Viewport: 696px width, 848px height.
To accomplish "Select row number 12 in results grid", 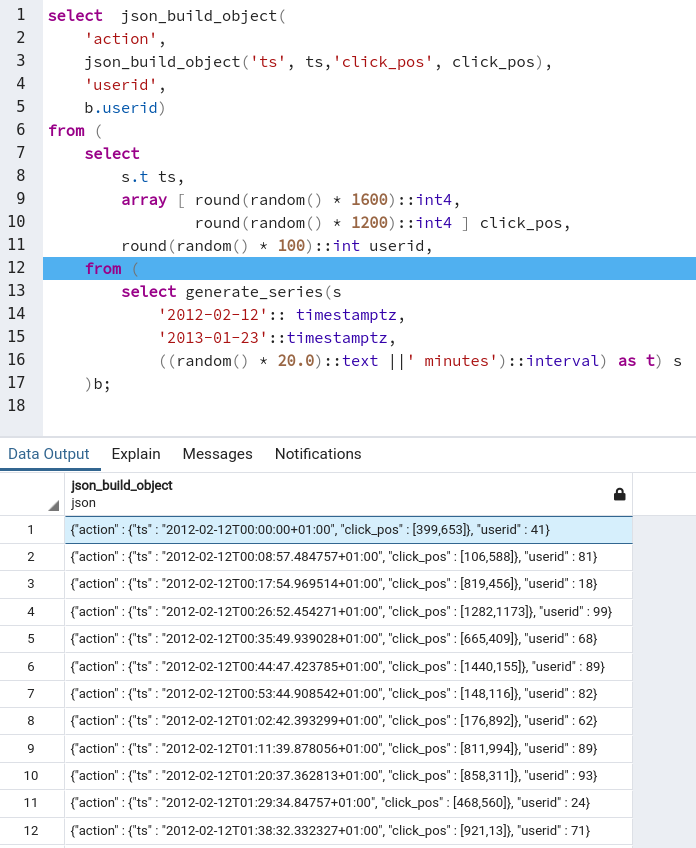I will coord(31,830).
